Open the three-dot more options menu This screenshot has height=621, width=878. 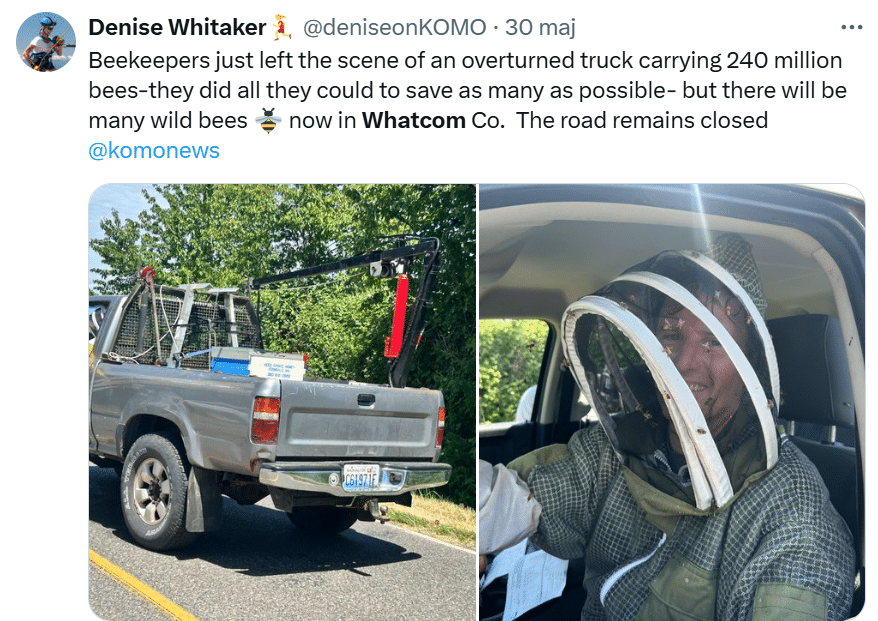852,27
